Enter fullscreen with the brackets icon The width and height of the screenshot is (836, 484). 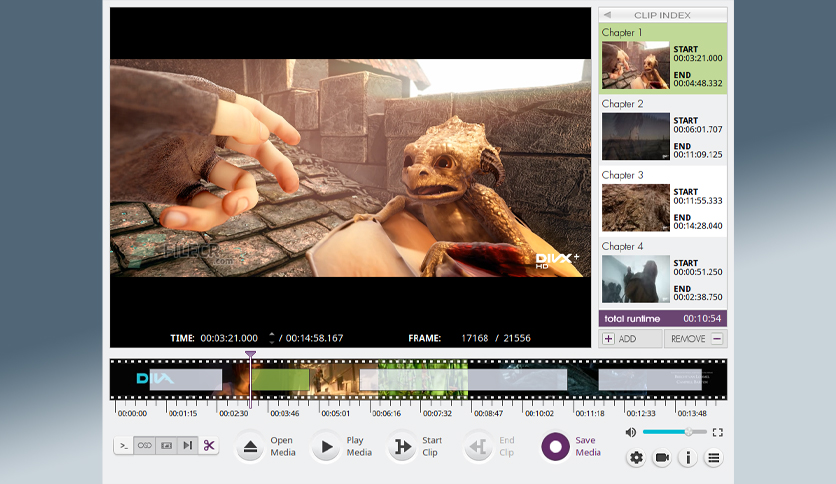[718, 432]
